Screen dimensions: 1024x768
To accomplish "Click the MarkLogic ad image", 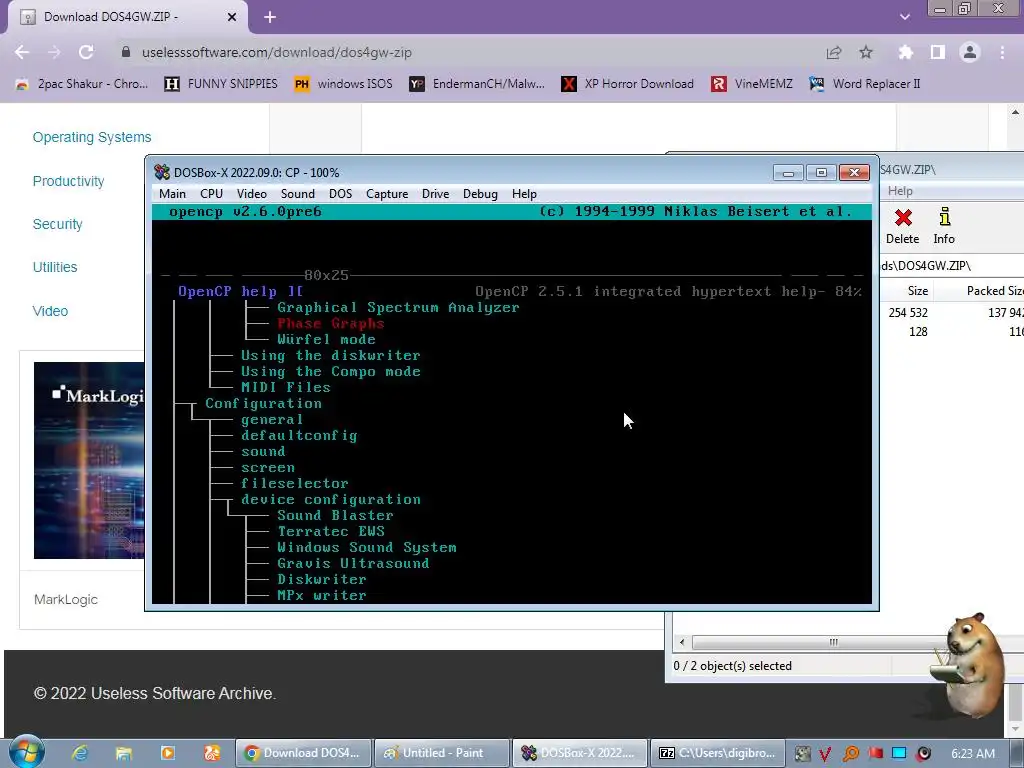I will pos(89,460).
